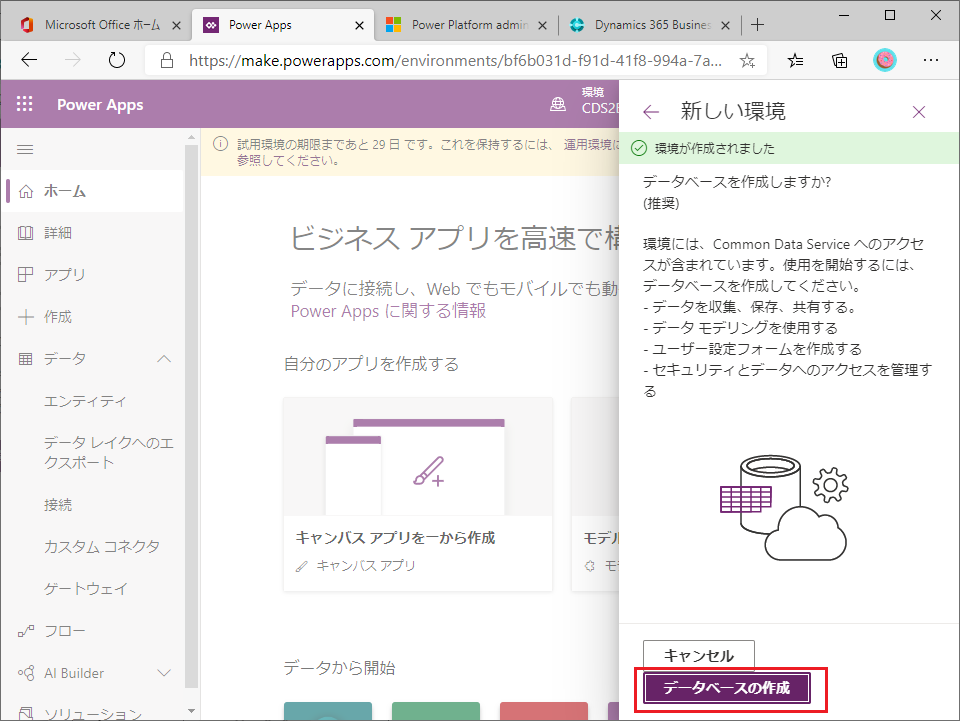Screen dimensions: 960x721
Task: Click the キャンセル button
Action: (x=699, y=656)
